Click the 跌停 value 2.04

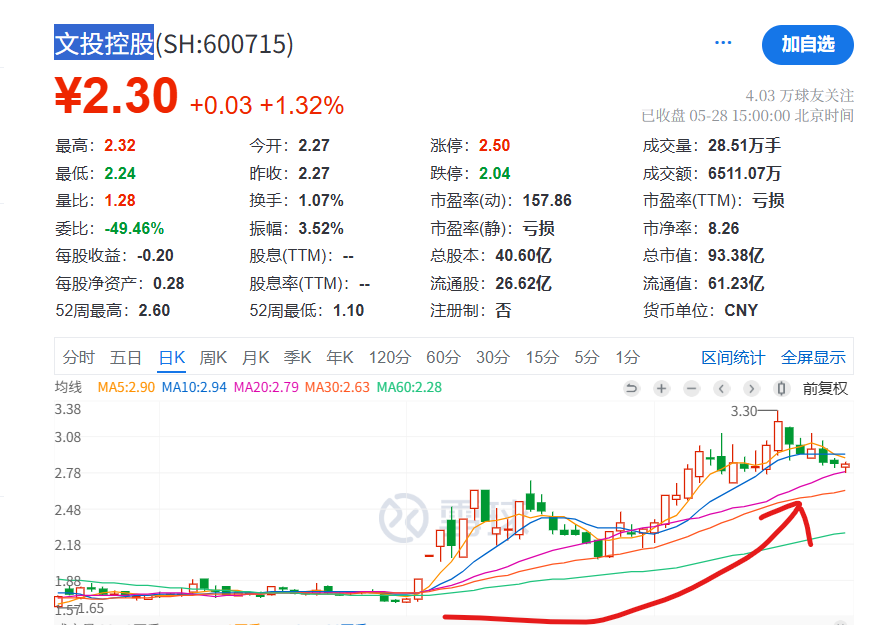[x=494, y=174]
